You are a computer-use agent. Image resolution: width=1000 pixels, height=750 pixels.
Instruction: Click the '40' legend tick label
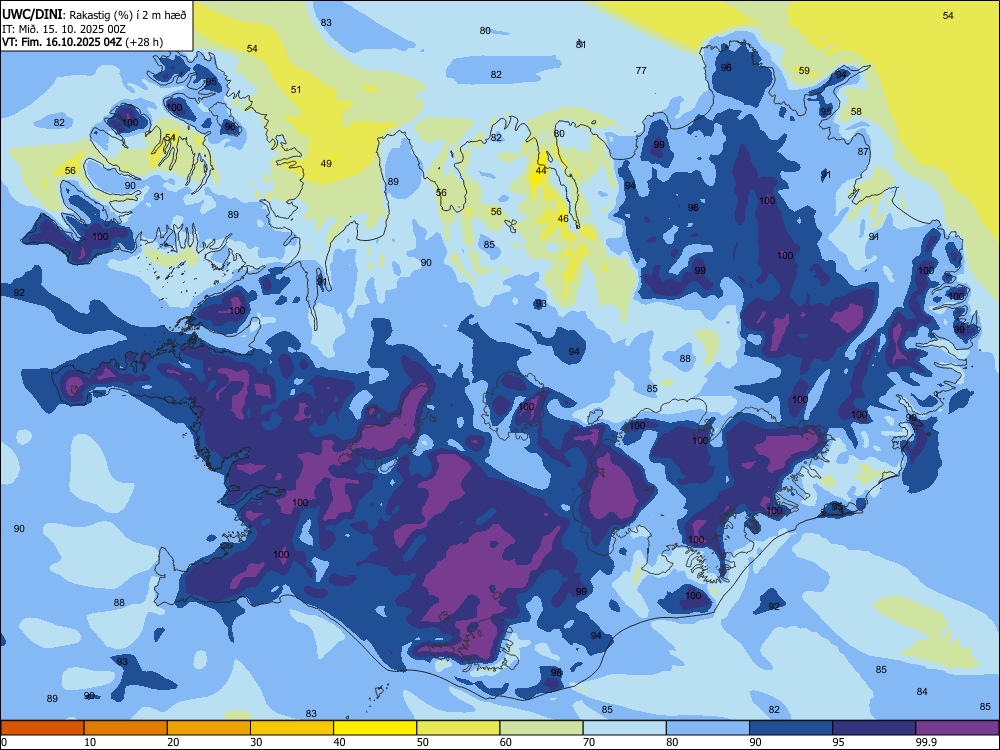(x=339, y=742)
